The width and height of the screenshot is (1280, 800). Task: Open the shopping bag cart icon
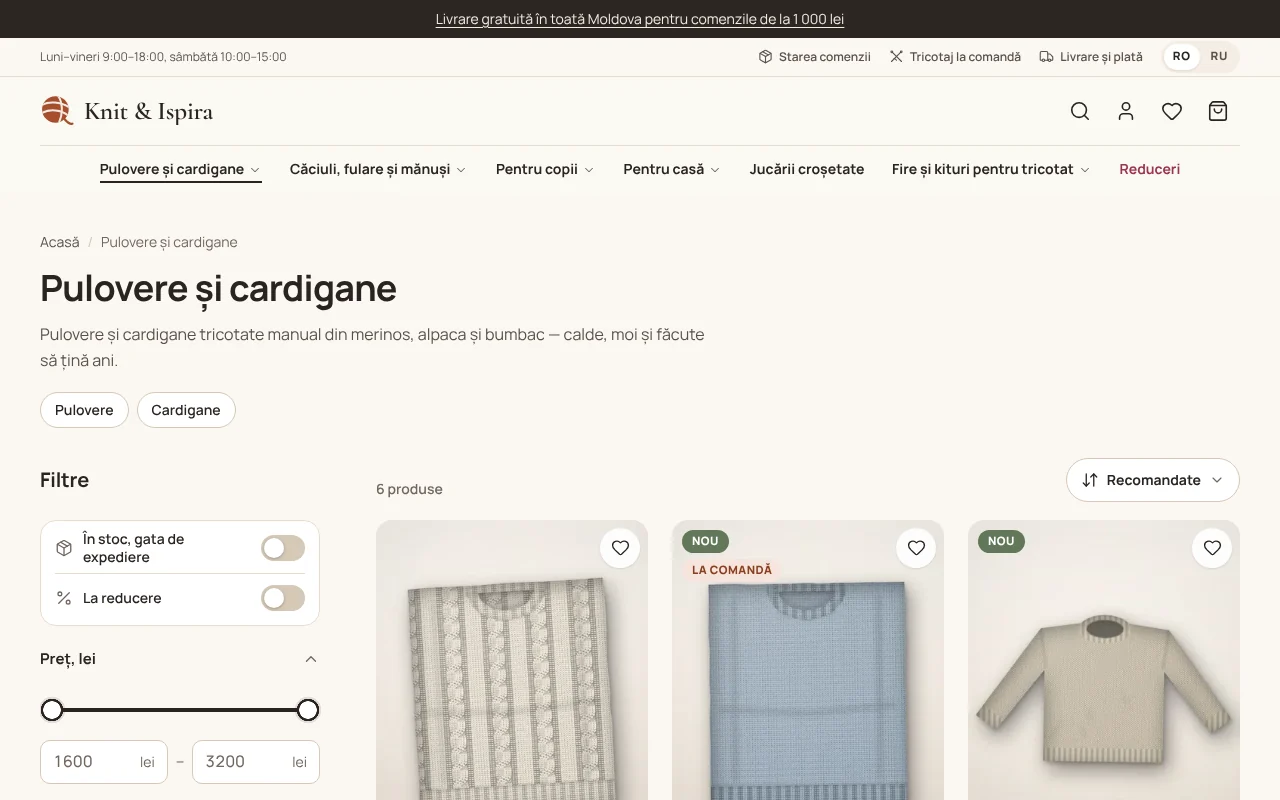[x=1218, y=111]
